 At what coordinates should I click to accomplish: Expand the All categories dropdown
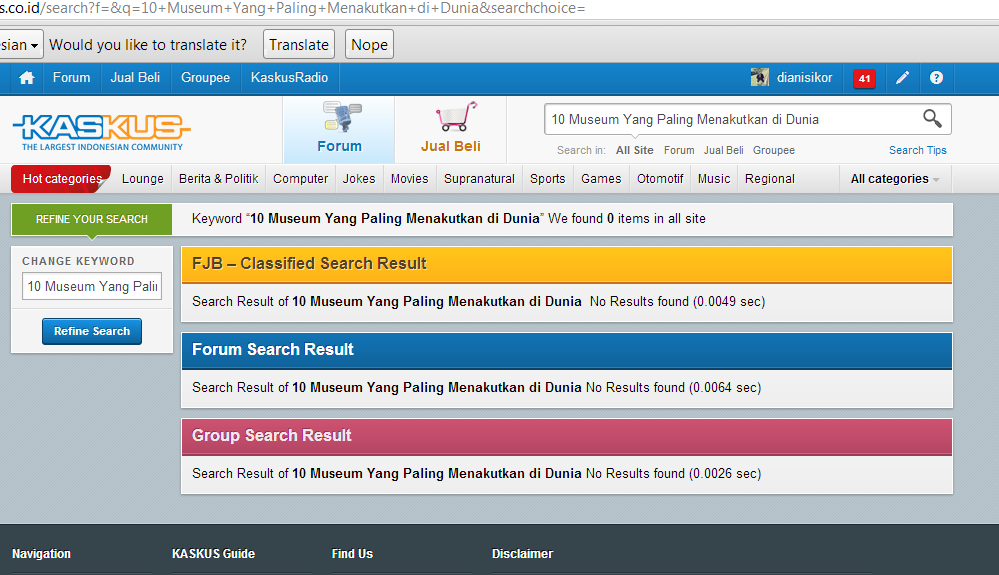coord(895,179)
